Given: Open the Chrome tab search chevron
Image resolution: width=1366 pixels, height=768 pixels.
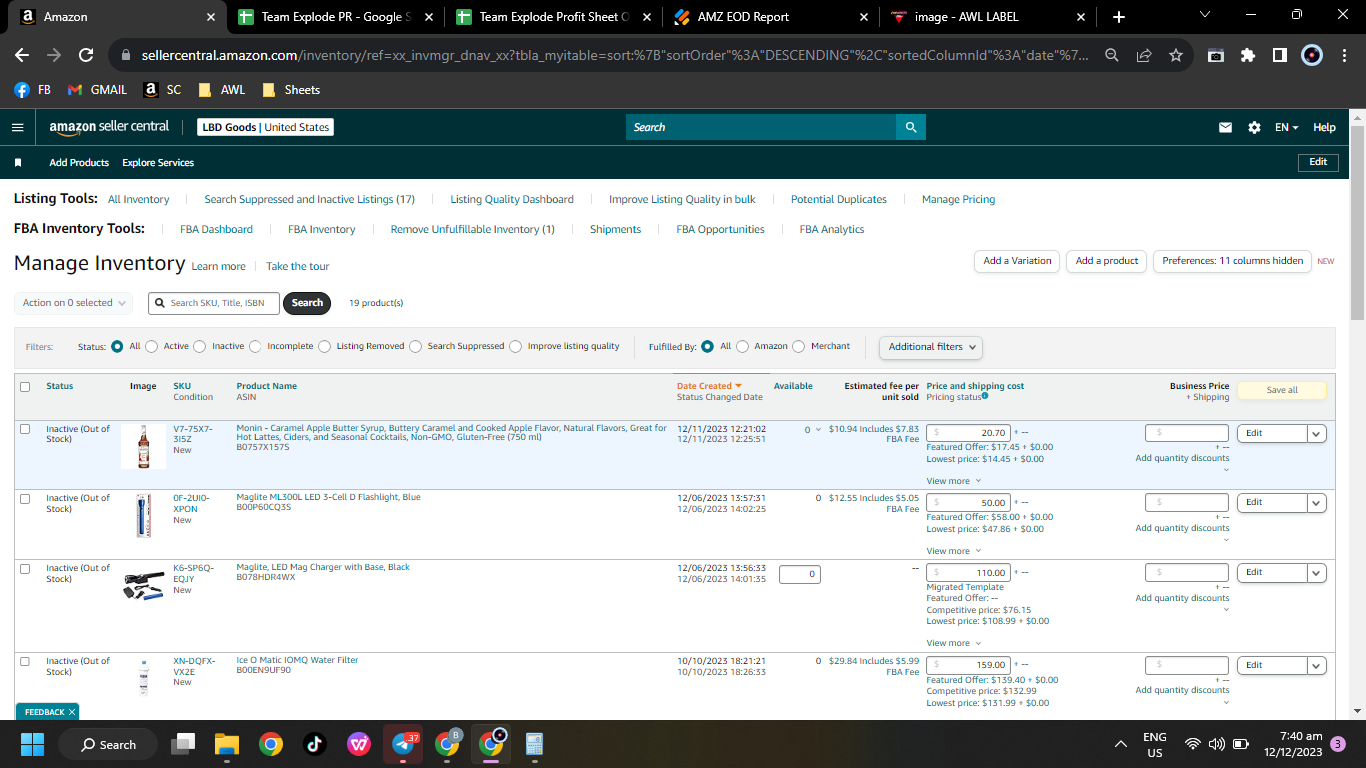Looking at the screenshot, I should pyautogui.click(x=1204, y=15).
